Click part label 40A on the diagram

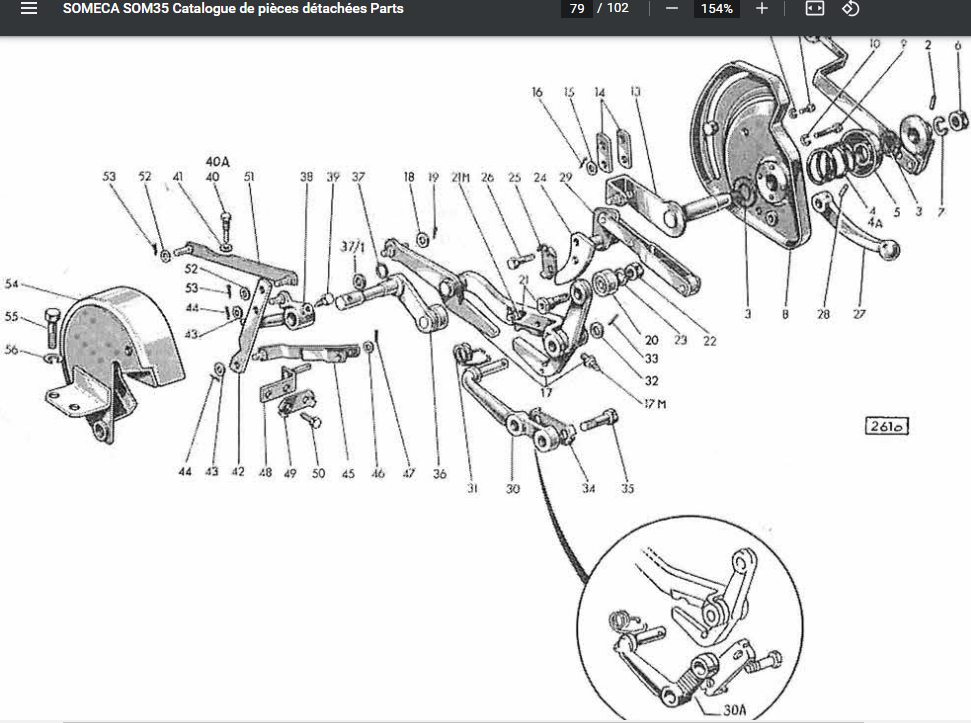click(218, 161)
